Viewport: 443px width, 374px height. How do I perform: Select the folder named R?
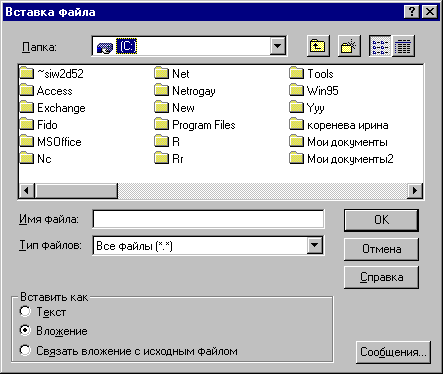pos(167,142)
